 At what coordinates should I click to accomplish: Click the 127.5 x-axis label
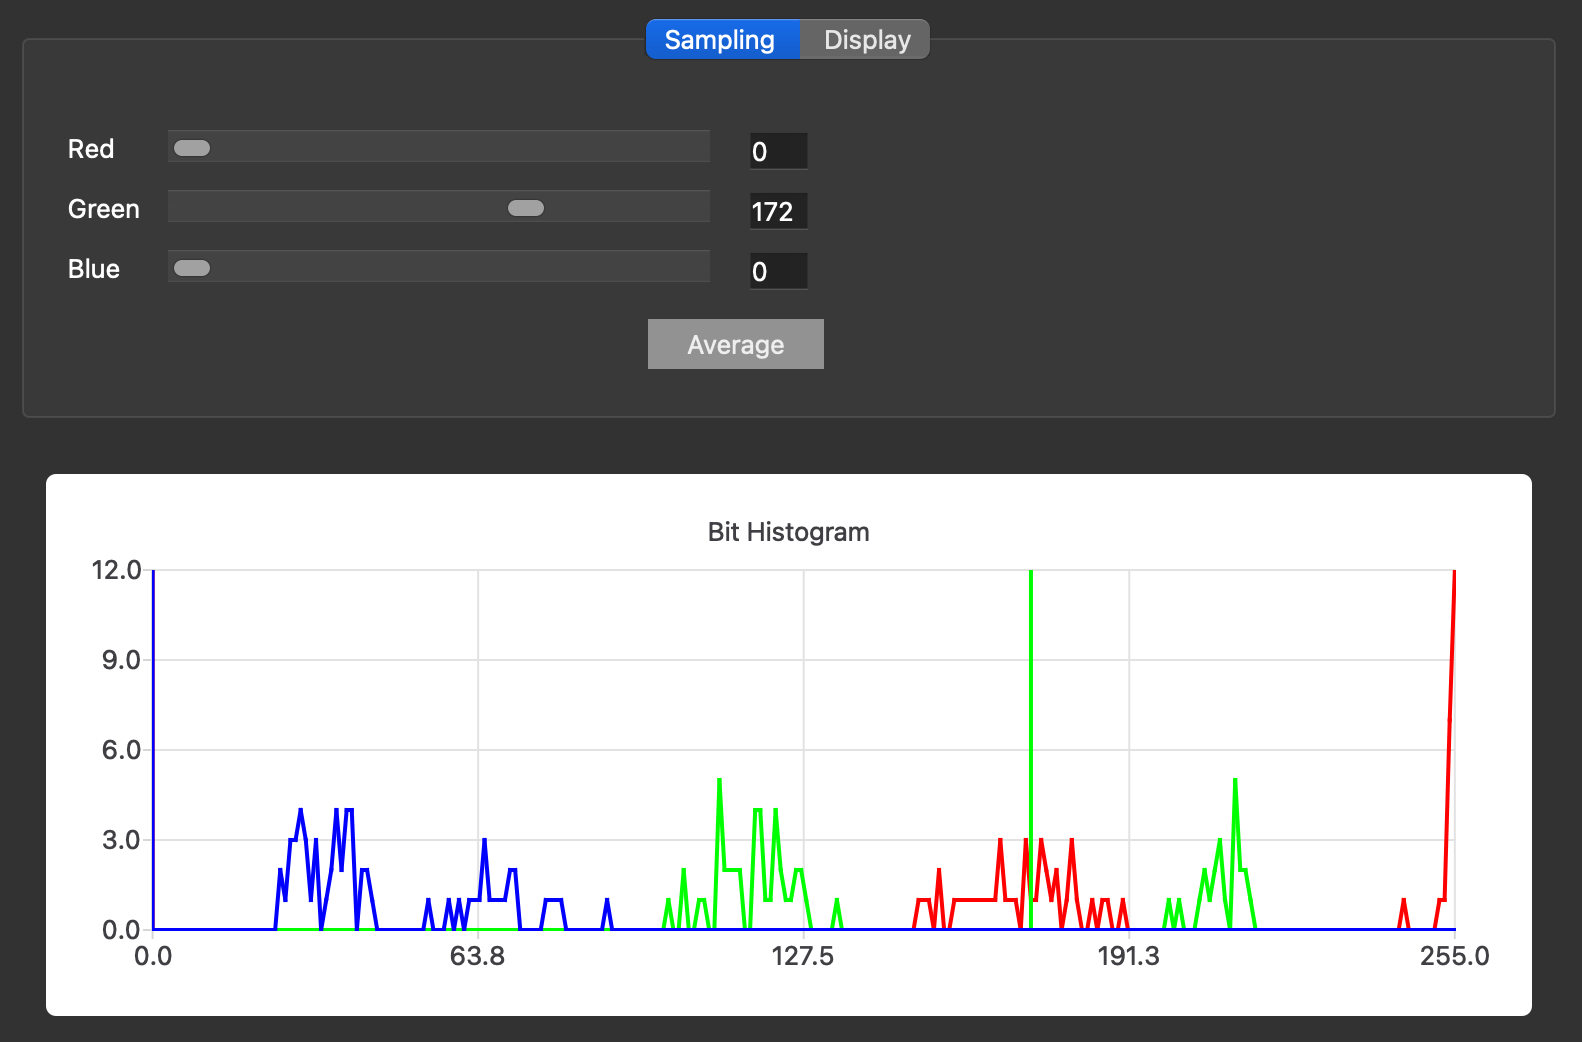[x=803, y=956]
